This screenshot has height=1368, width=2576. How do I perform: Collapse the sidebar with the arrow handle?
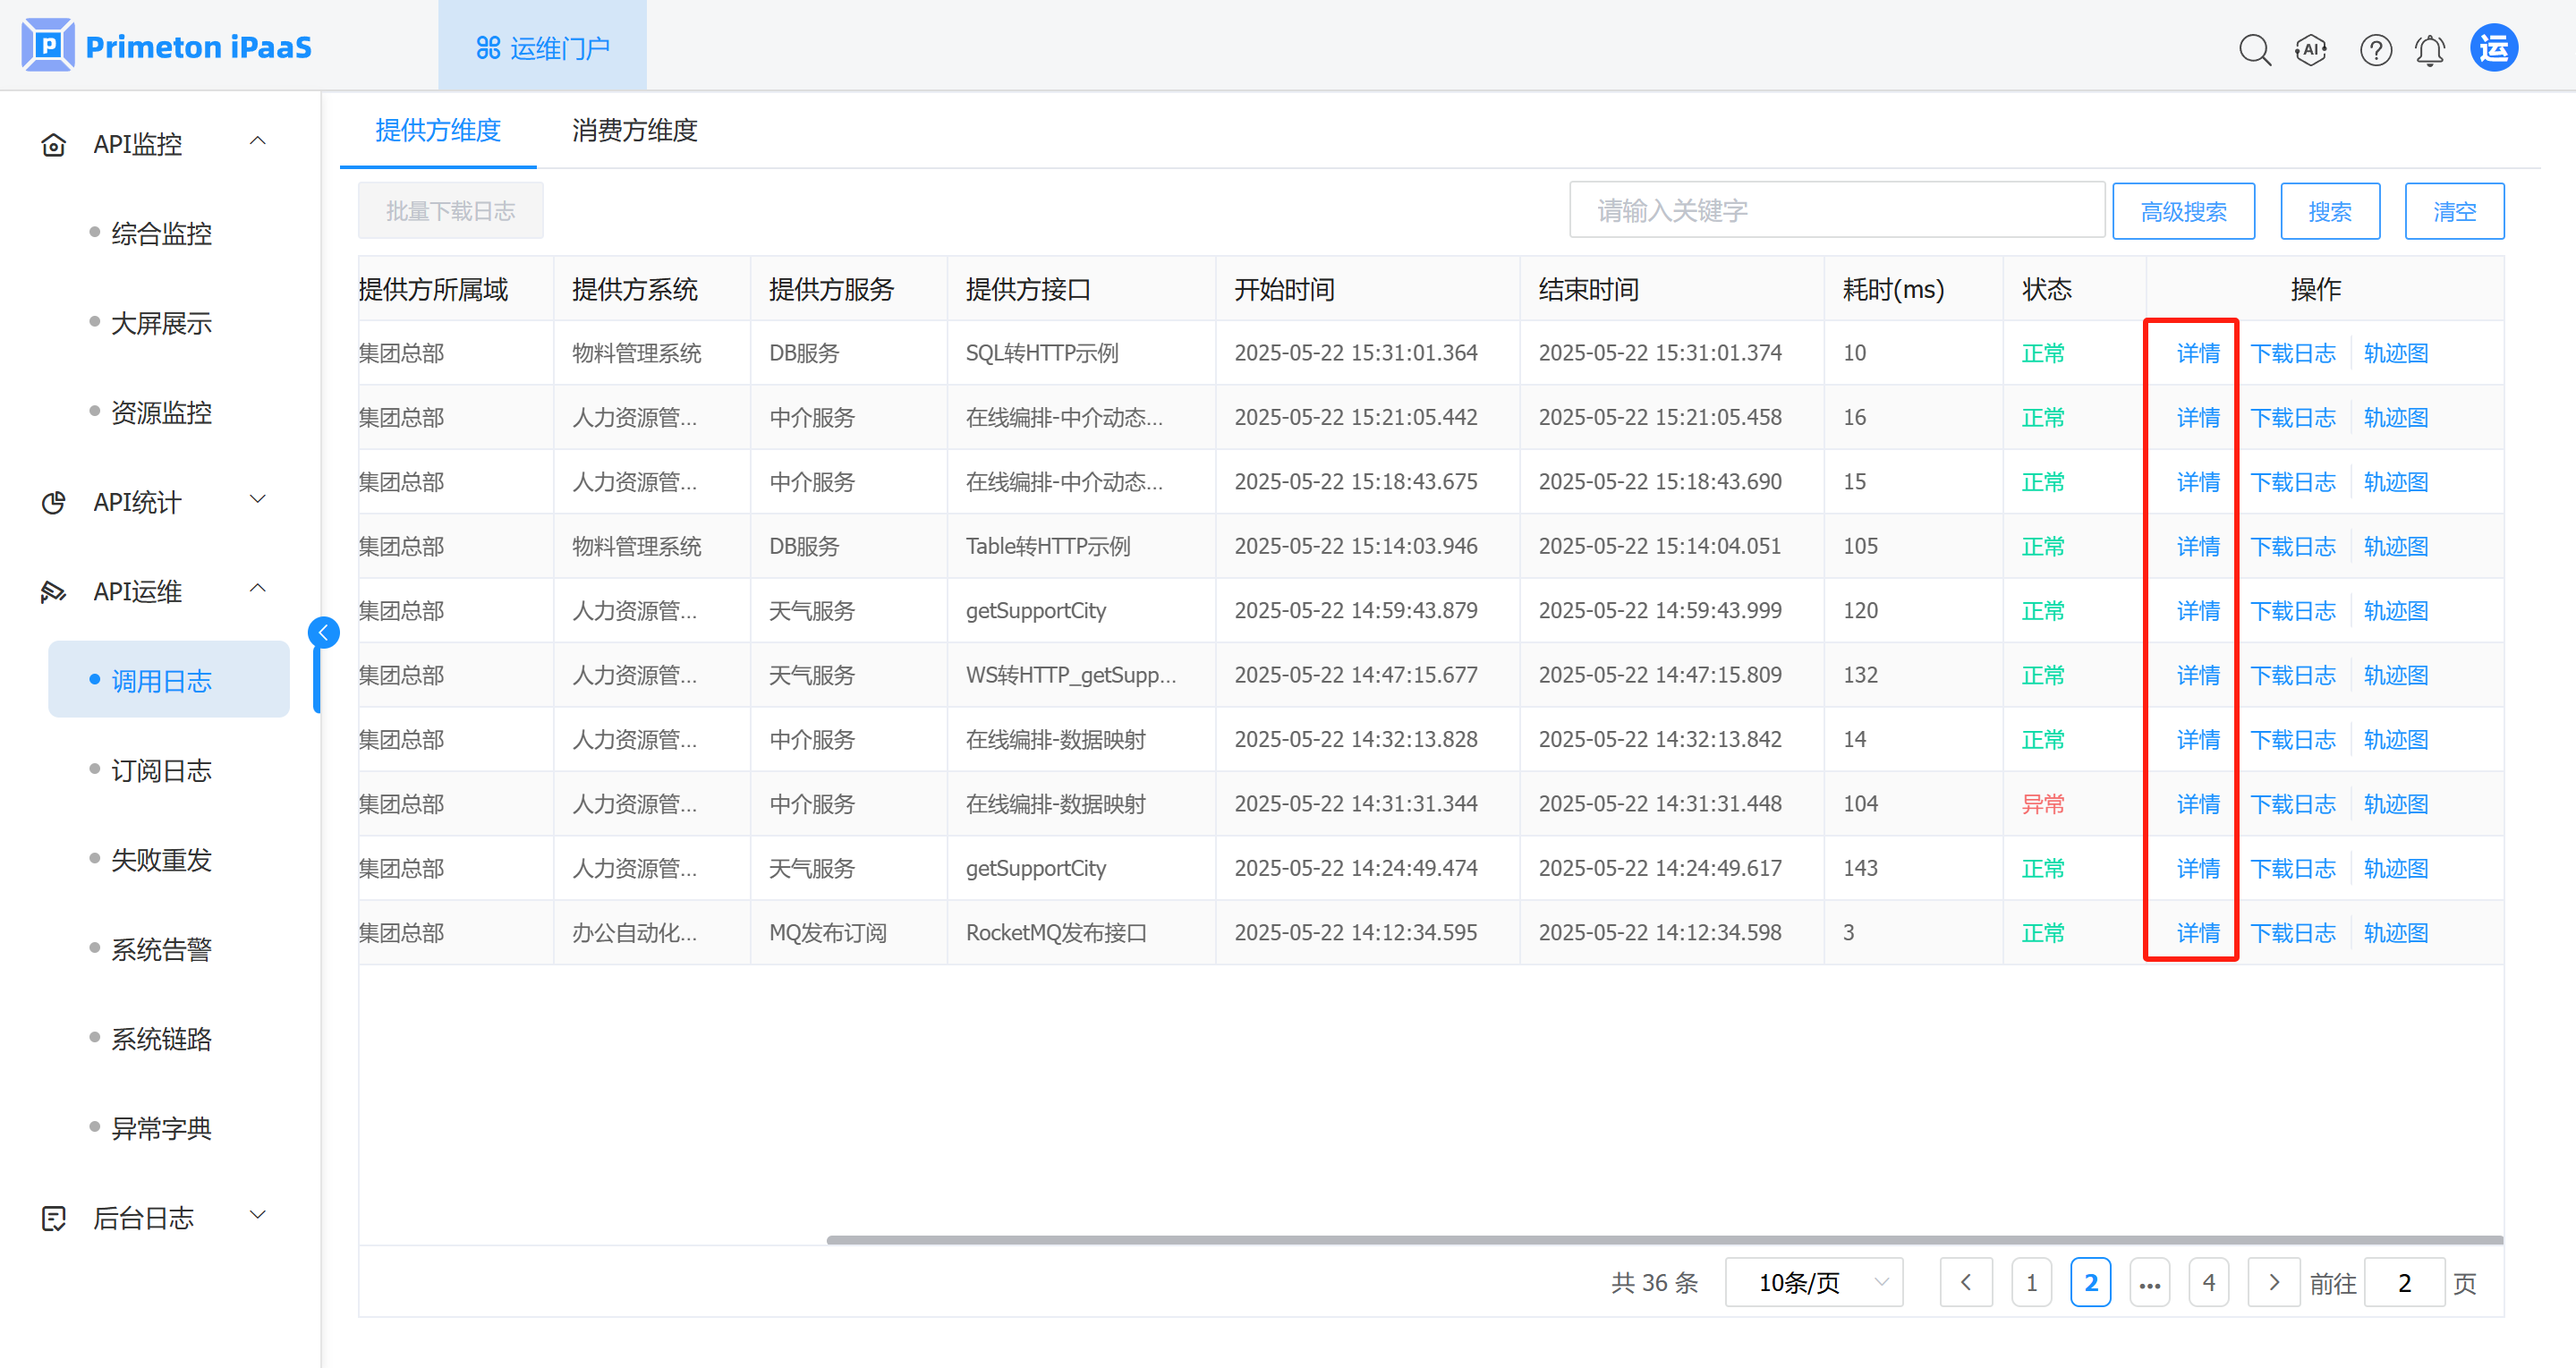(x=323, y=632)
